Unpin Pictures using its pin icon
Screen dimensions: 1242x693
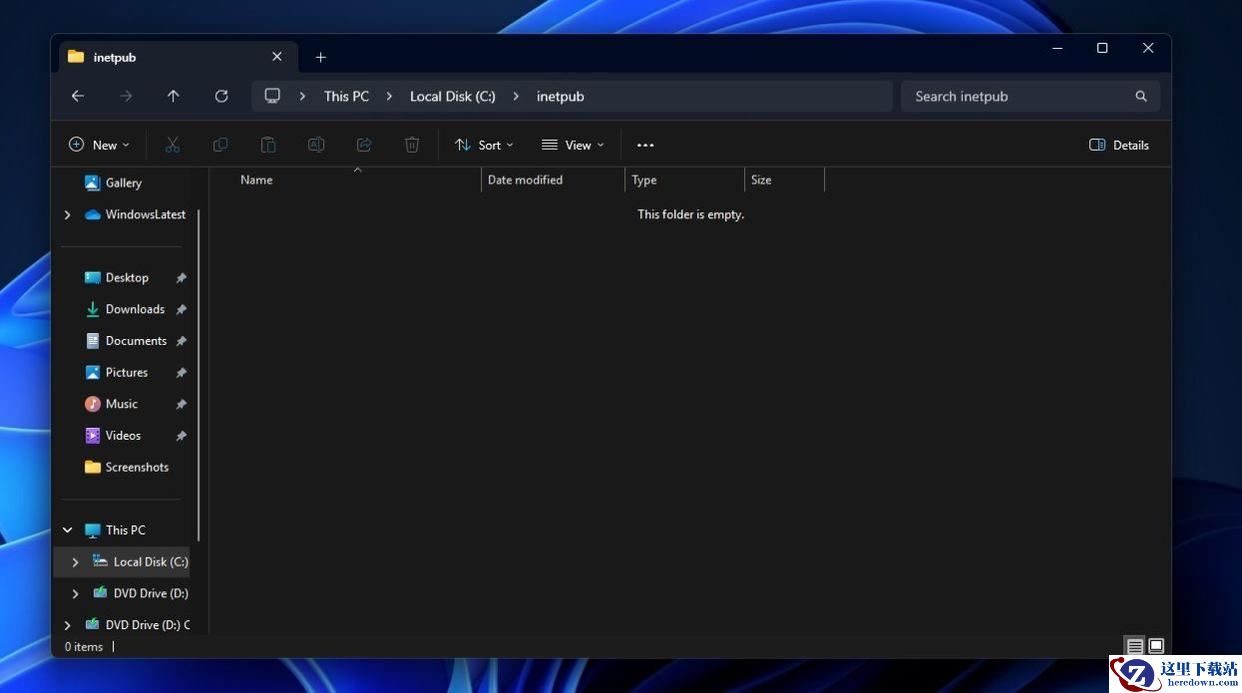pyautogui.click(x=181, y=373)
